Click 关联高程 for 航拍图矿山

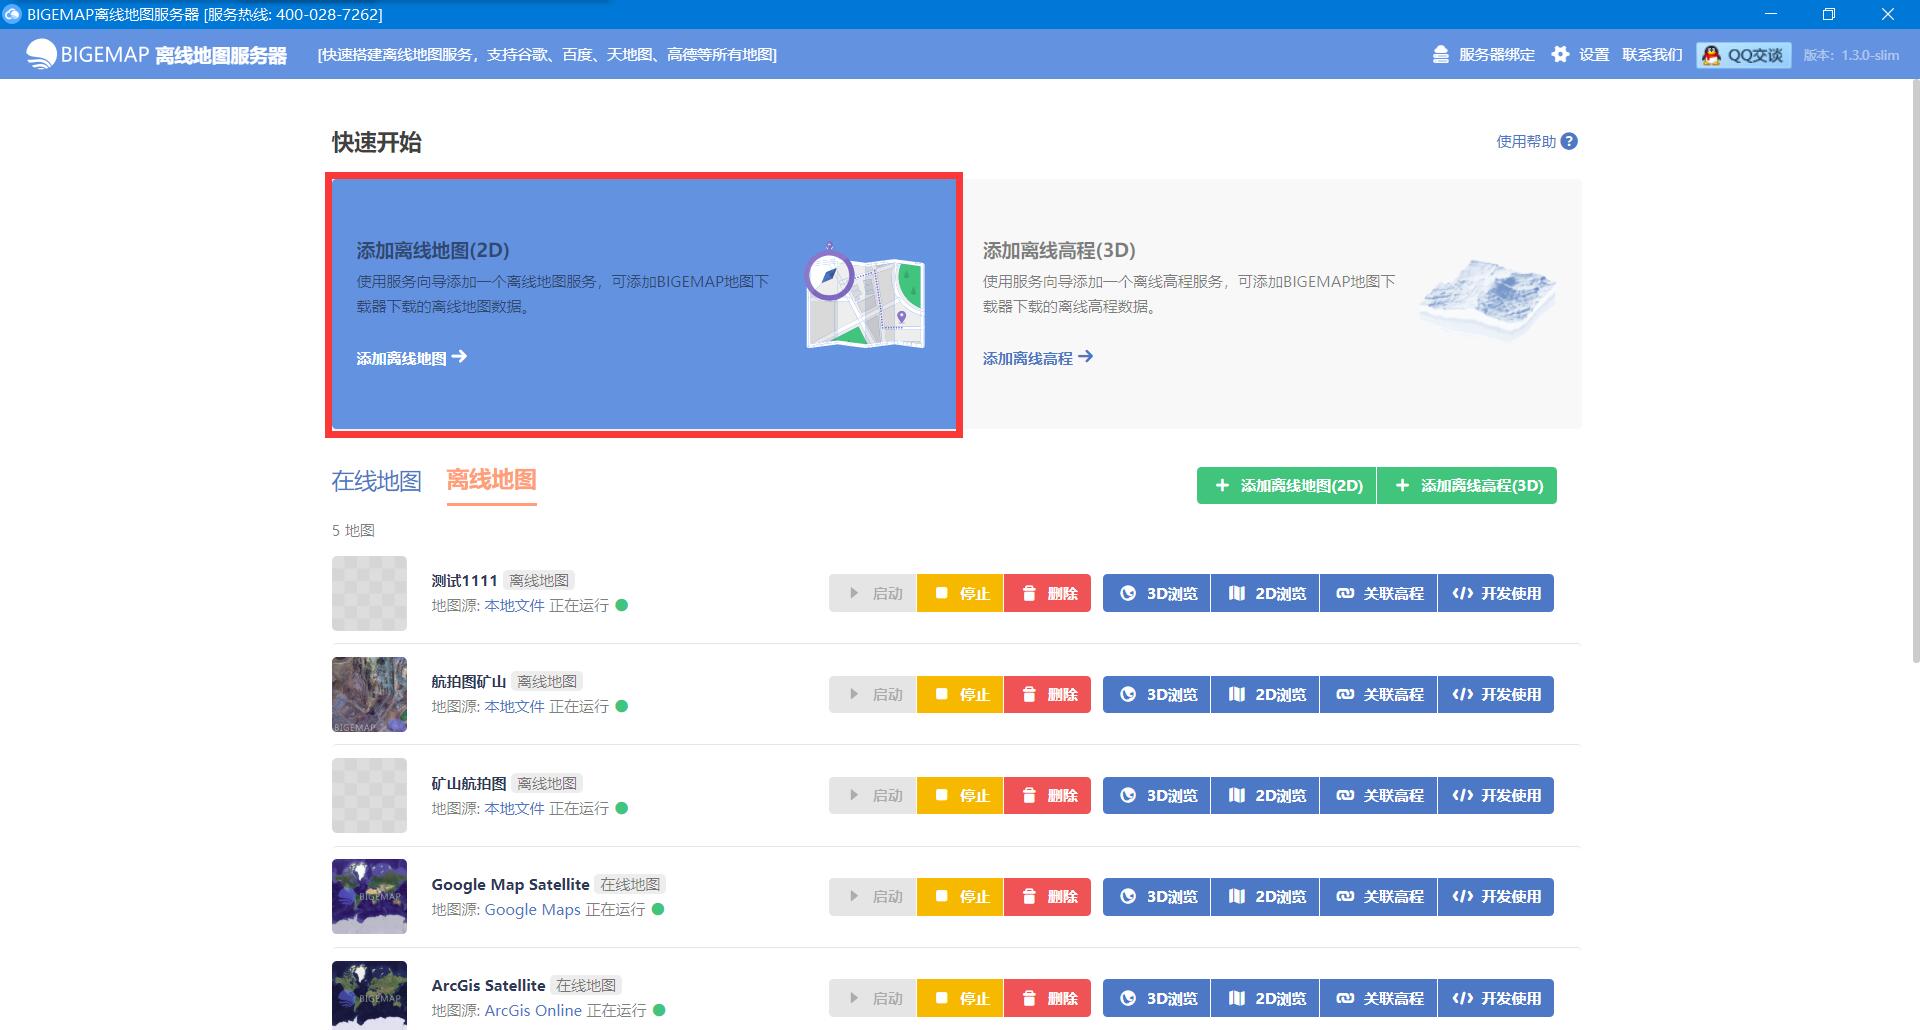(x=1379, y=694)
